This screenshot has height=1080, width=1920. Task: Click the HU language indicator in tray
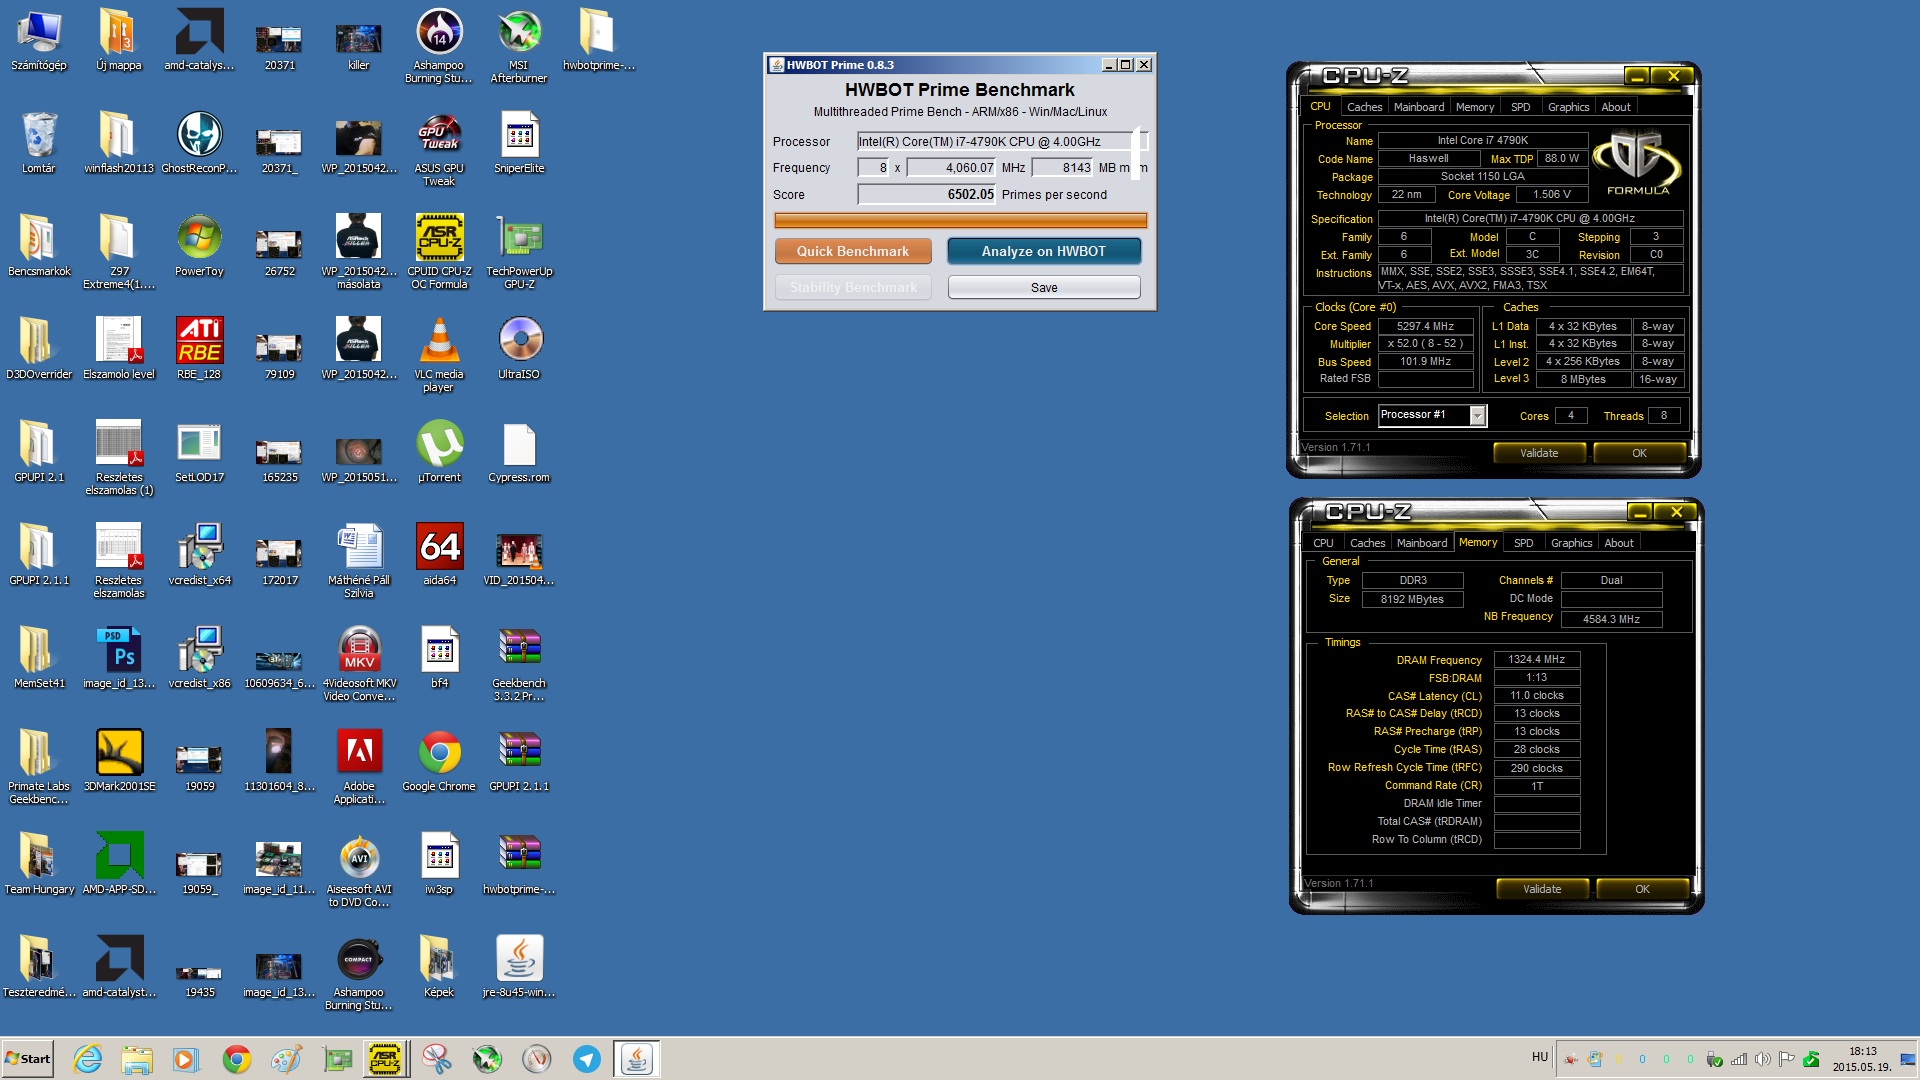pos(1539,1057)
